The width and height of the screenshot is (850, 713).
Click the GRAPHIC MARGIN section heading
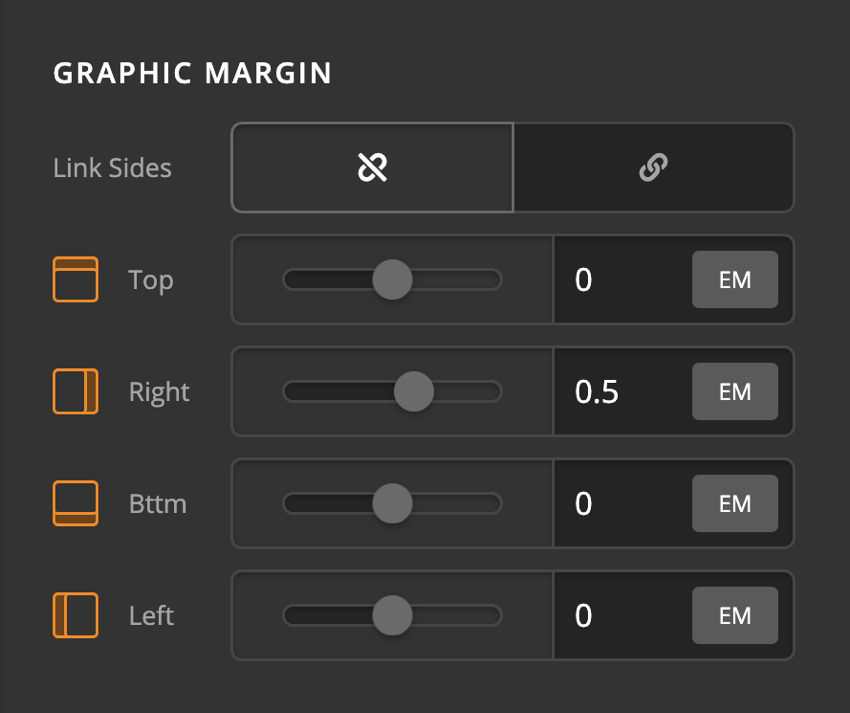[x=191, y=73]
